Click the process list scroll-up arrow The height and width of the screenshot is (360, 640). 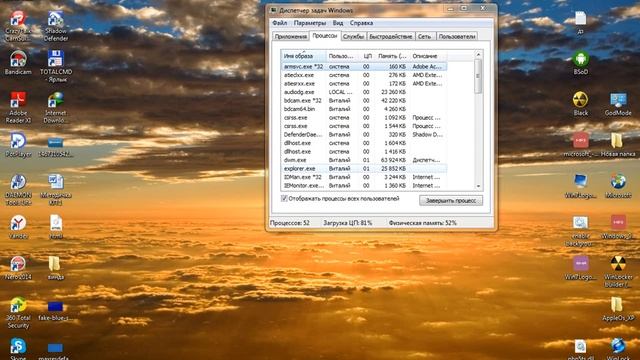click(478, 55)
